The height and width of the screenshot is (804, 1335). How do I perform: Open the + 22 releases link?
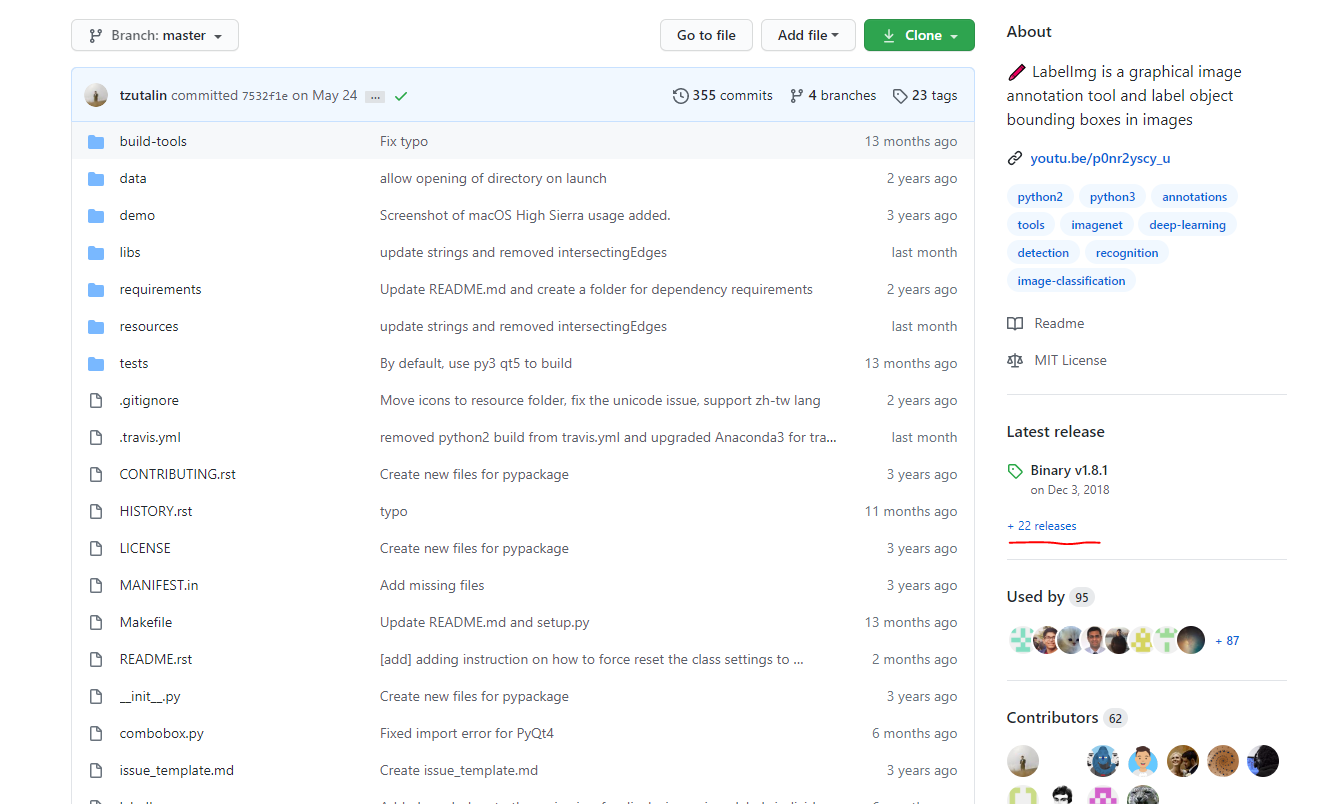[x=1042, y=526]
